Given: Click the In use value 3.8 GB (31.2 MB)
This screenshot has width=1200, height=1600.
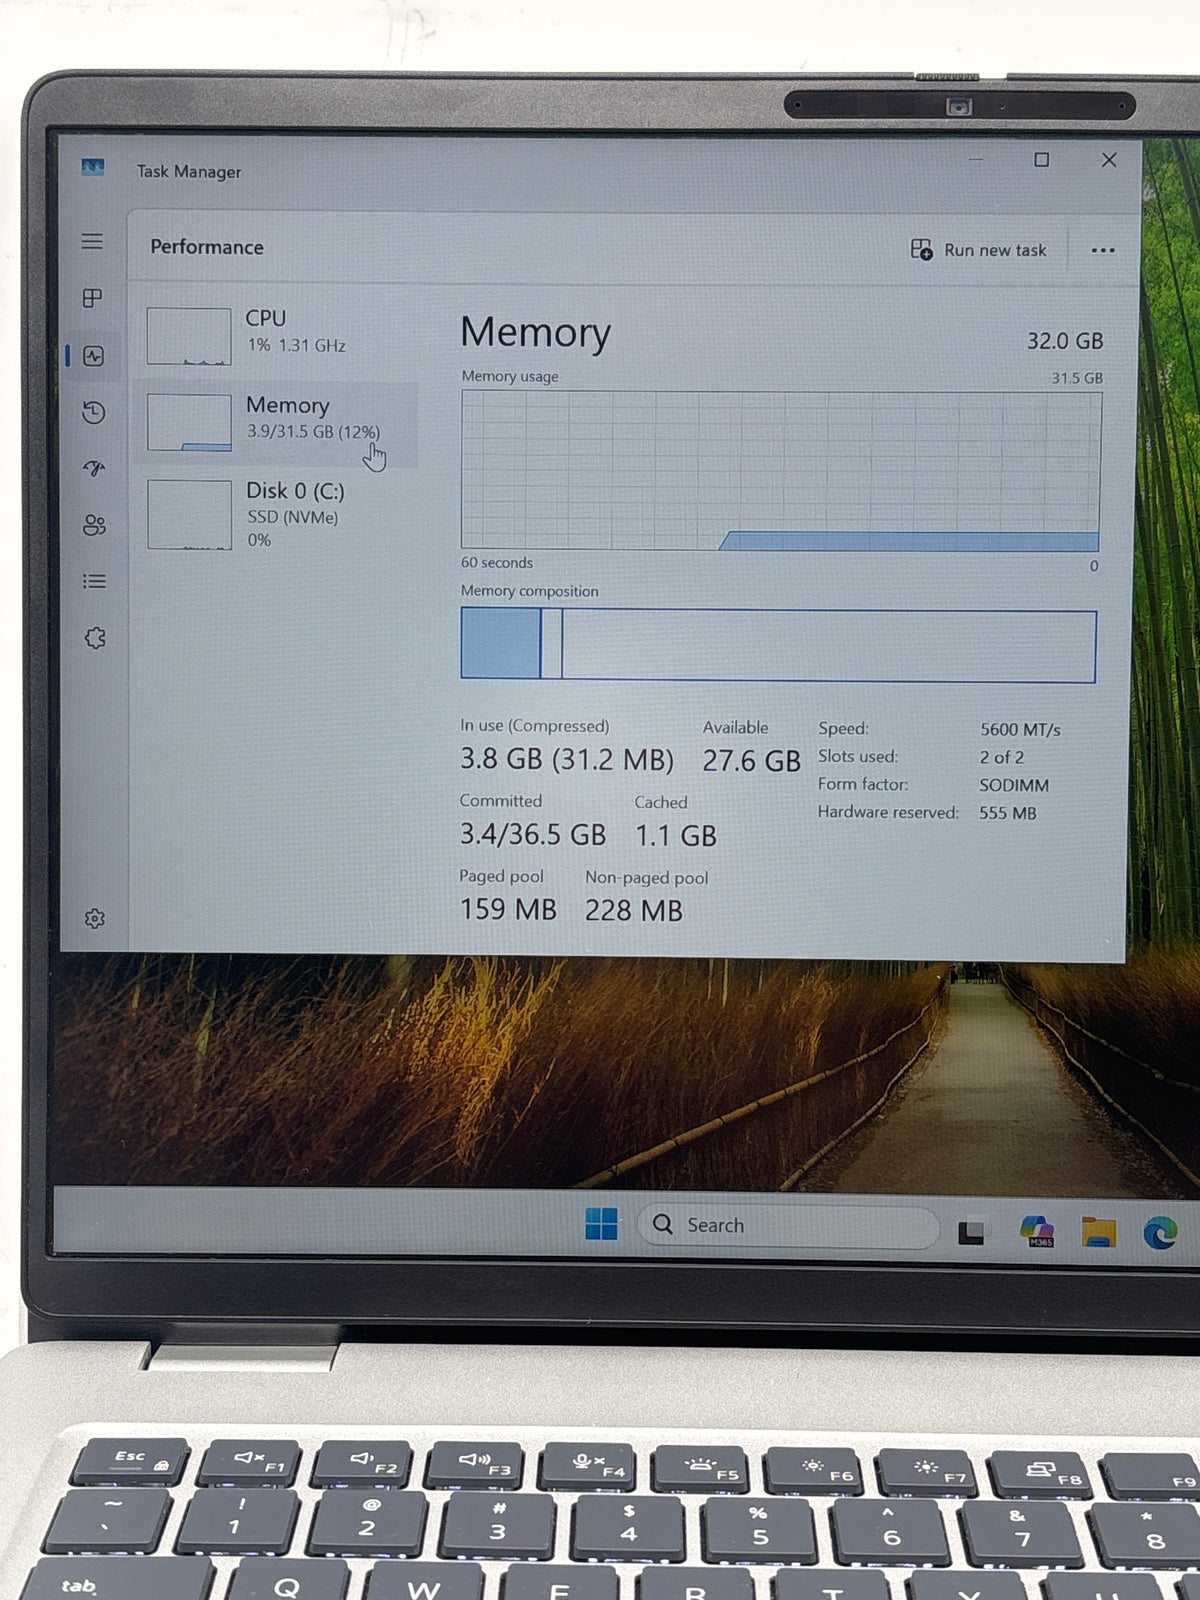Looking at the screenshot, I should click(x=567, y=760).
